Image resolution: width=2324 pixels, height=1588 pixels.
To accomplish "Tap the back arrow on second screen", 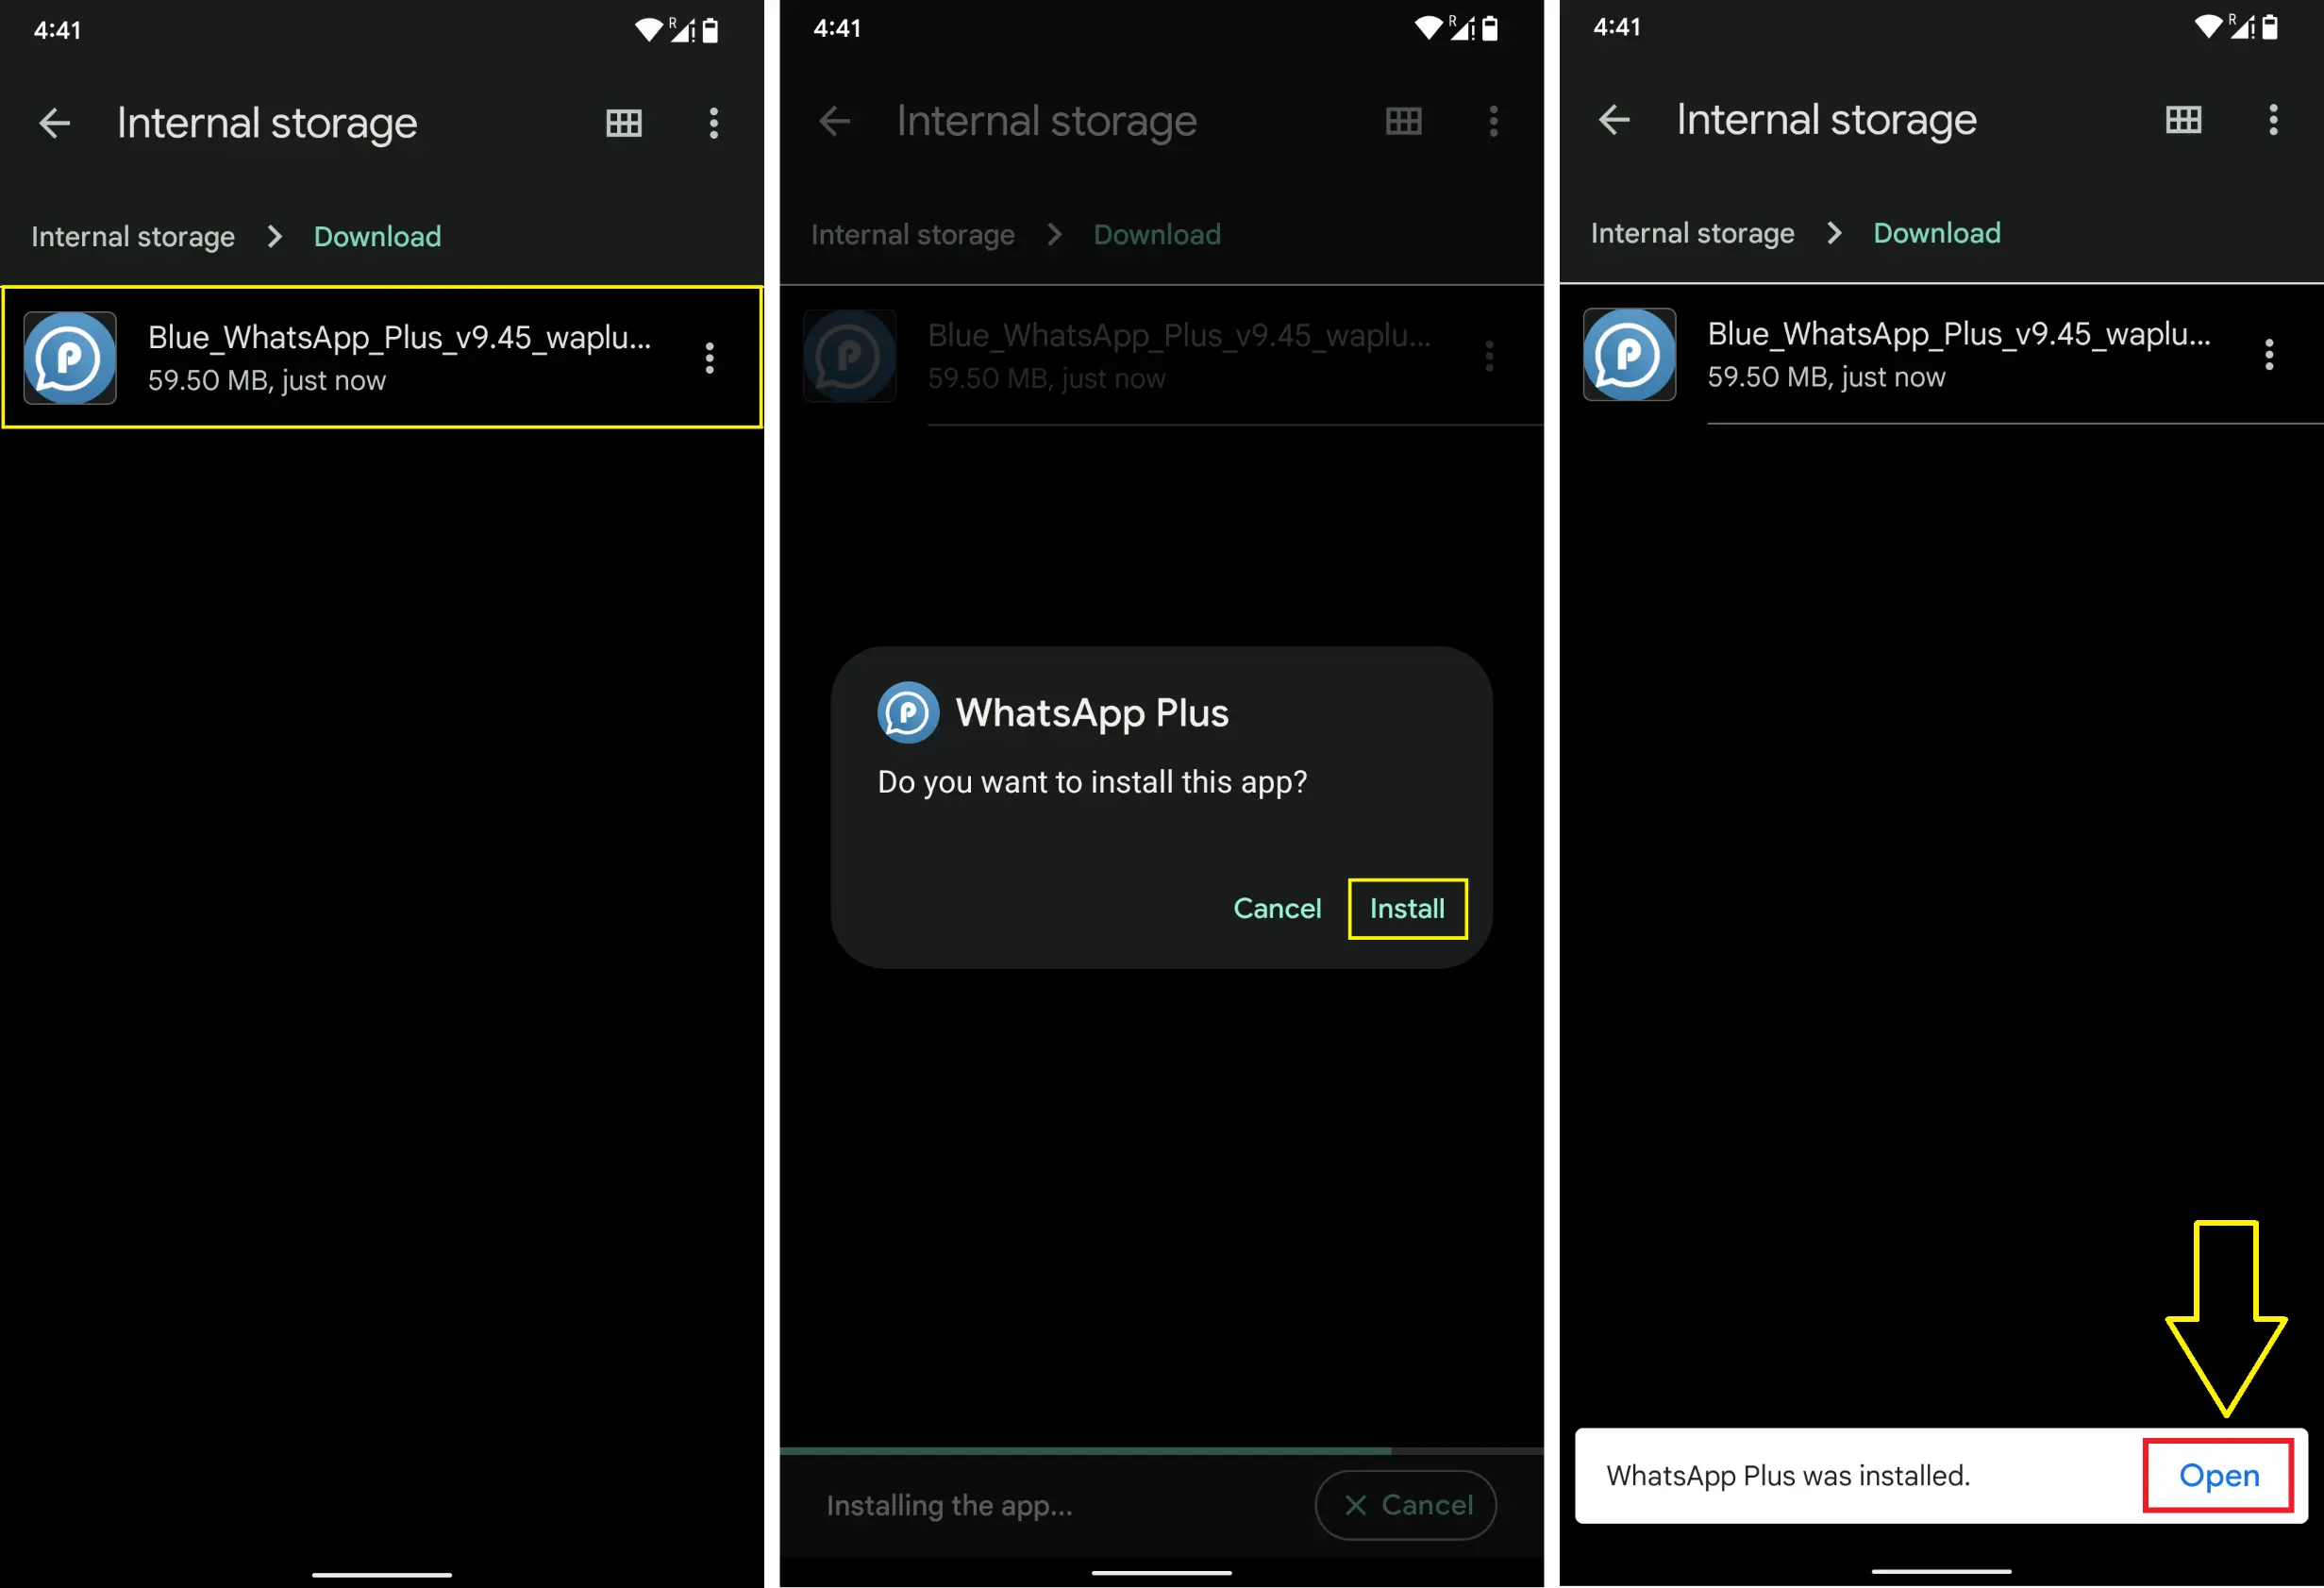I will point(835,120).
